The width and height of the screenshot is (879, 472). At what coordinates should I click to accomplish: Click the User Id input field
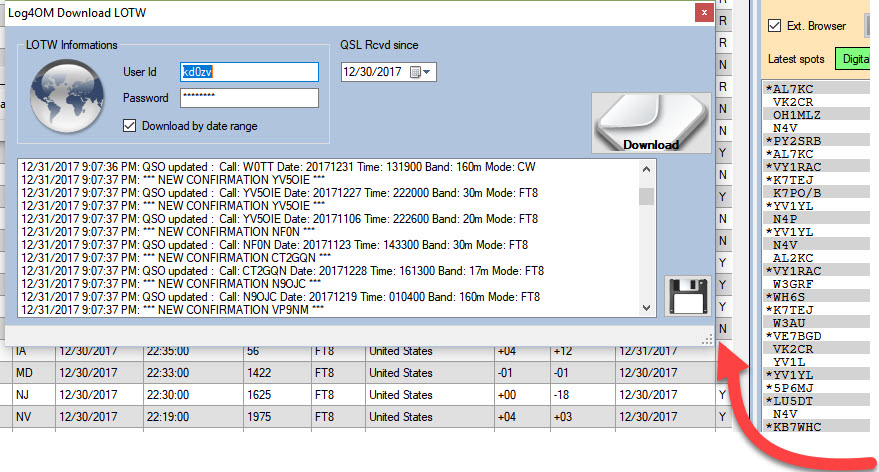[249, 72]
